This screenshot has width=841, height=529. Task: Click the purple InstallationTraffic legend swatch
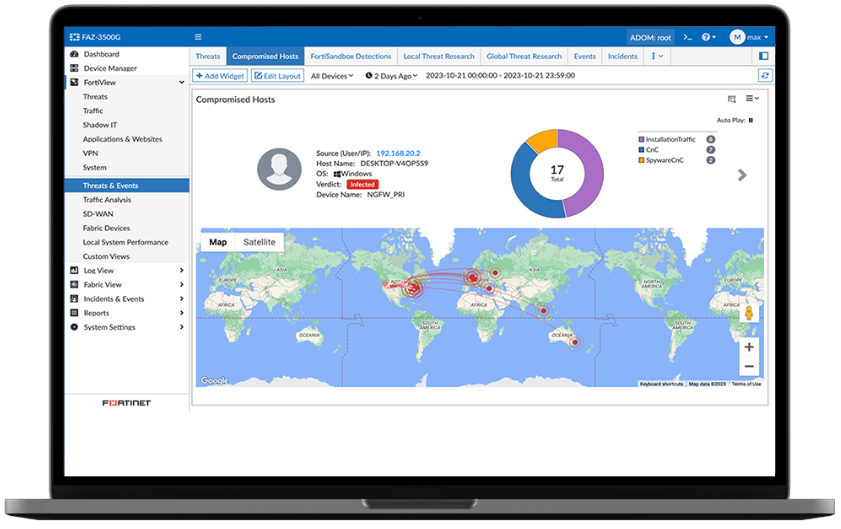pyautogui.click(x=641, y=139)
